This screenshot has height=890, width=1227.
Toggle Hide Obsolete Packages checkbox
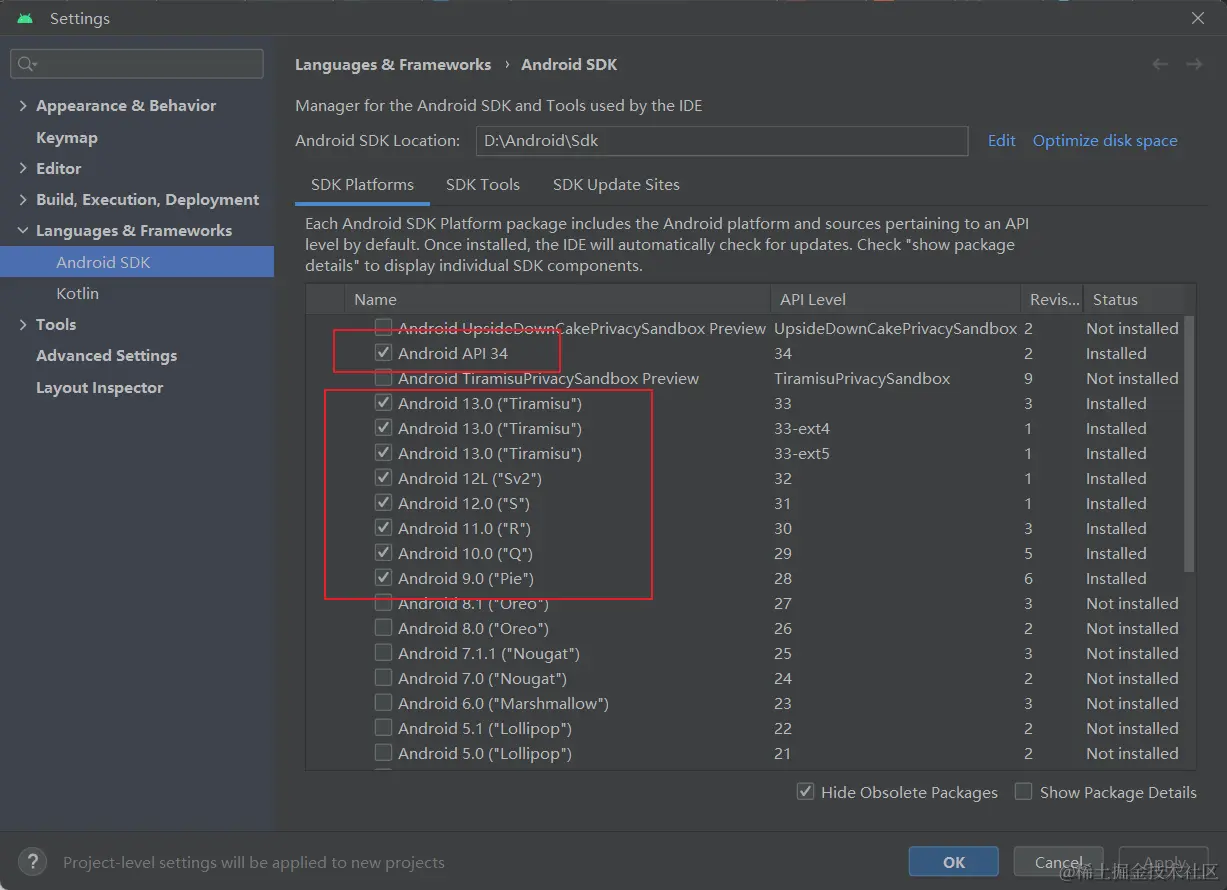pos(805,792)
